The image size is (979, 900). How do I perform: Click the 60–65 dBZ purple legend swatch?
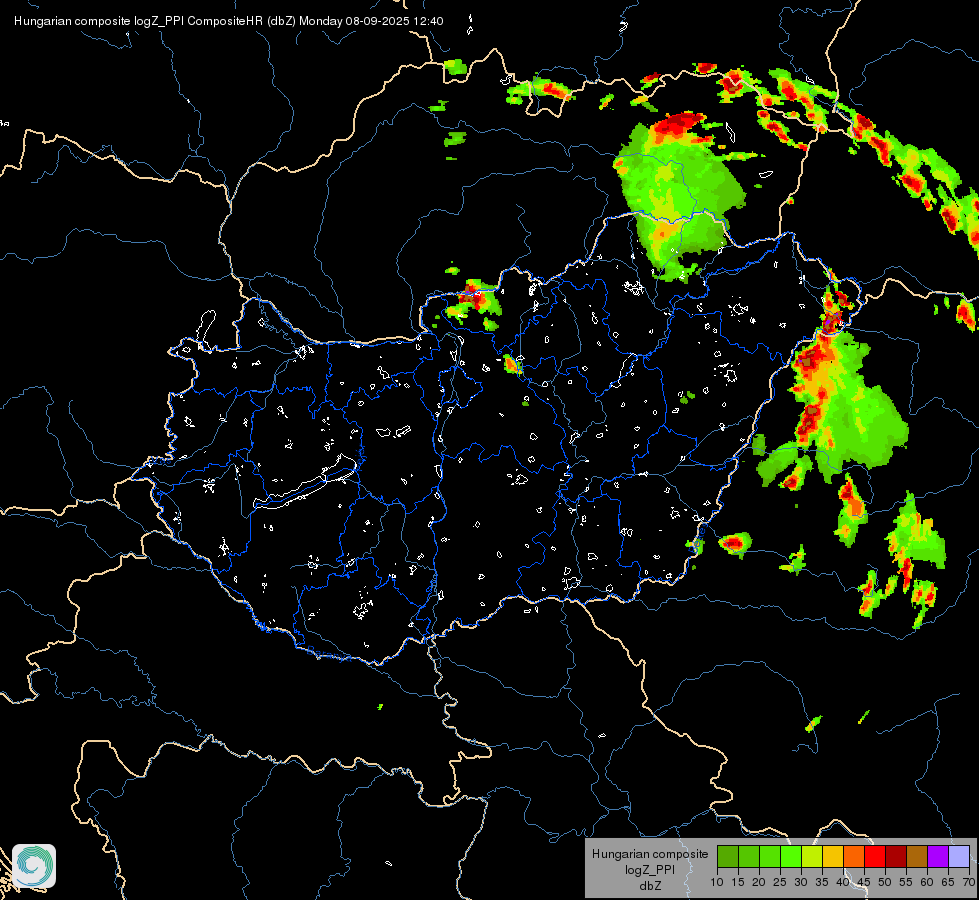938,856
